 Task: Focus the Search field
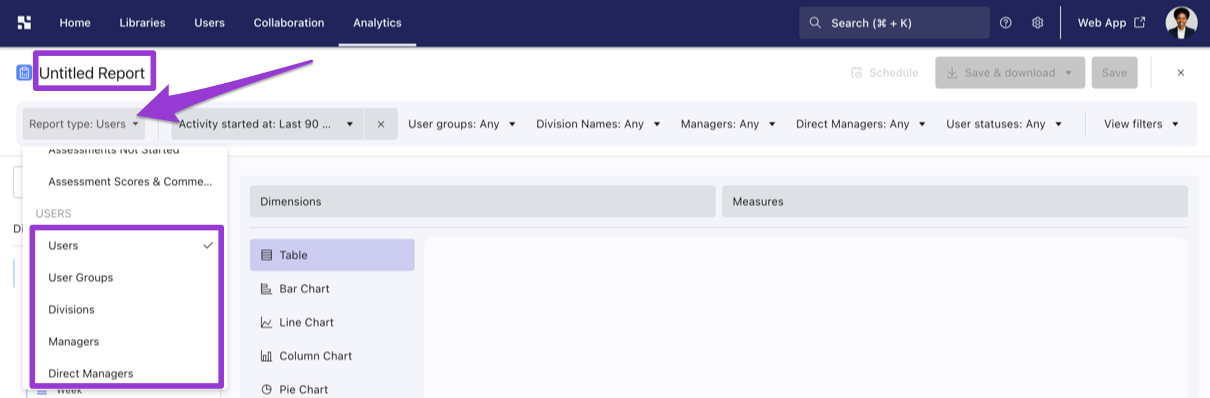[894, 23]
